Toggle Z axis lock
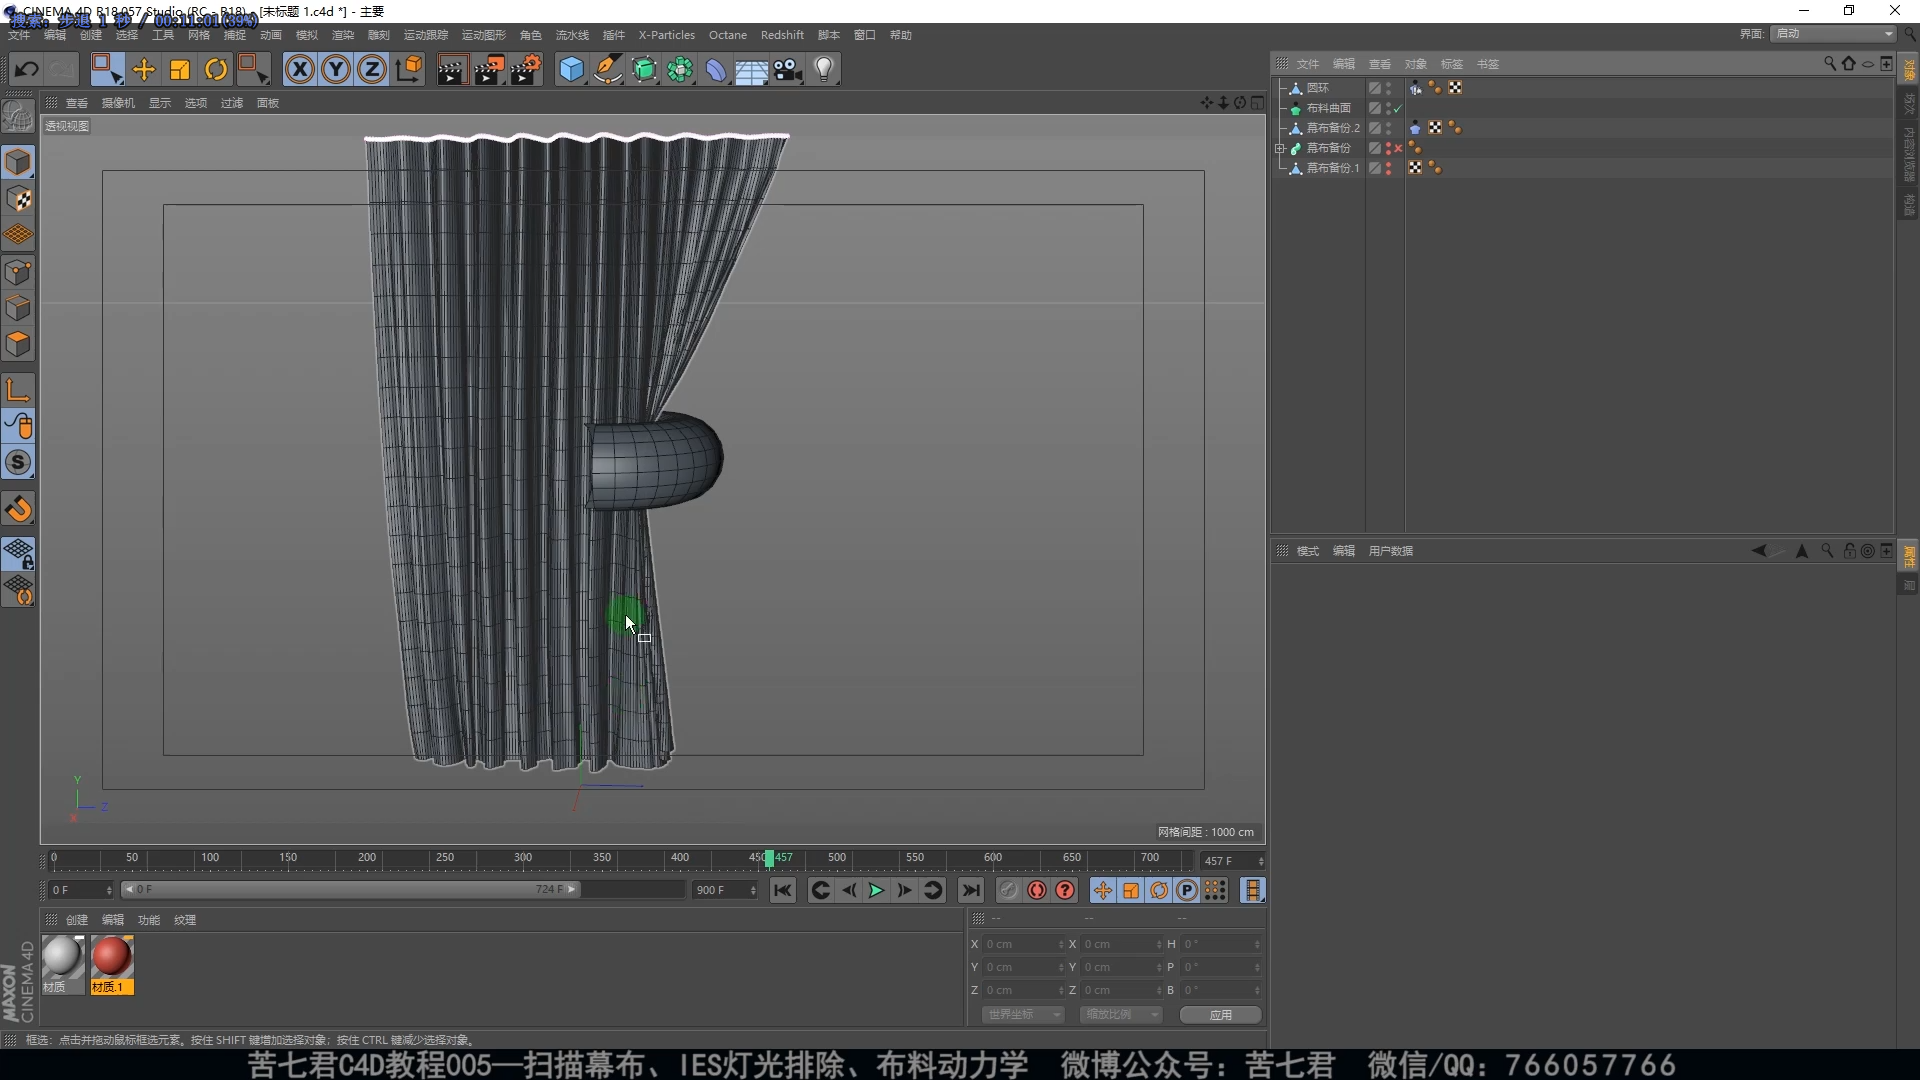Screen dimensions: 1920x1080 372,69
